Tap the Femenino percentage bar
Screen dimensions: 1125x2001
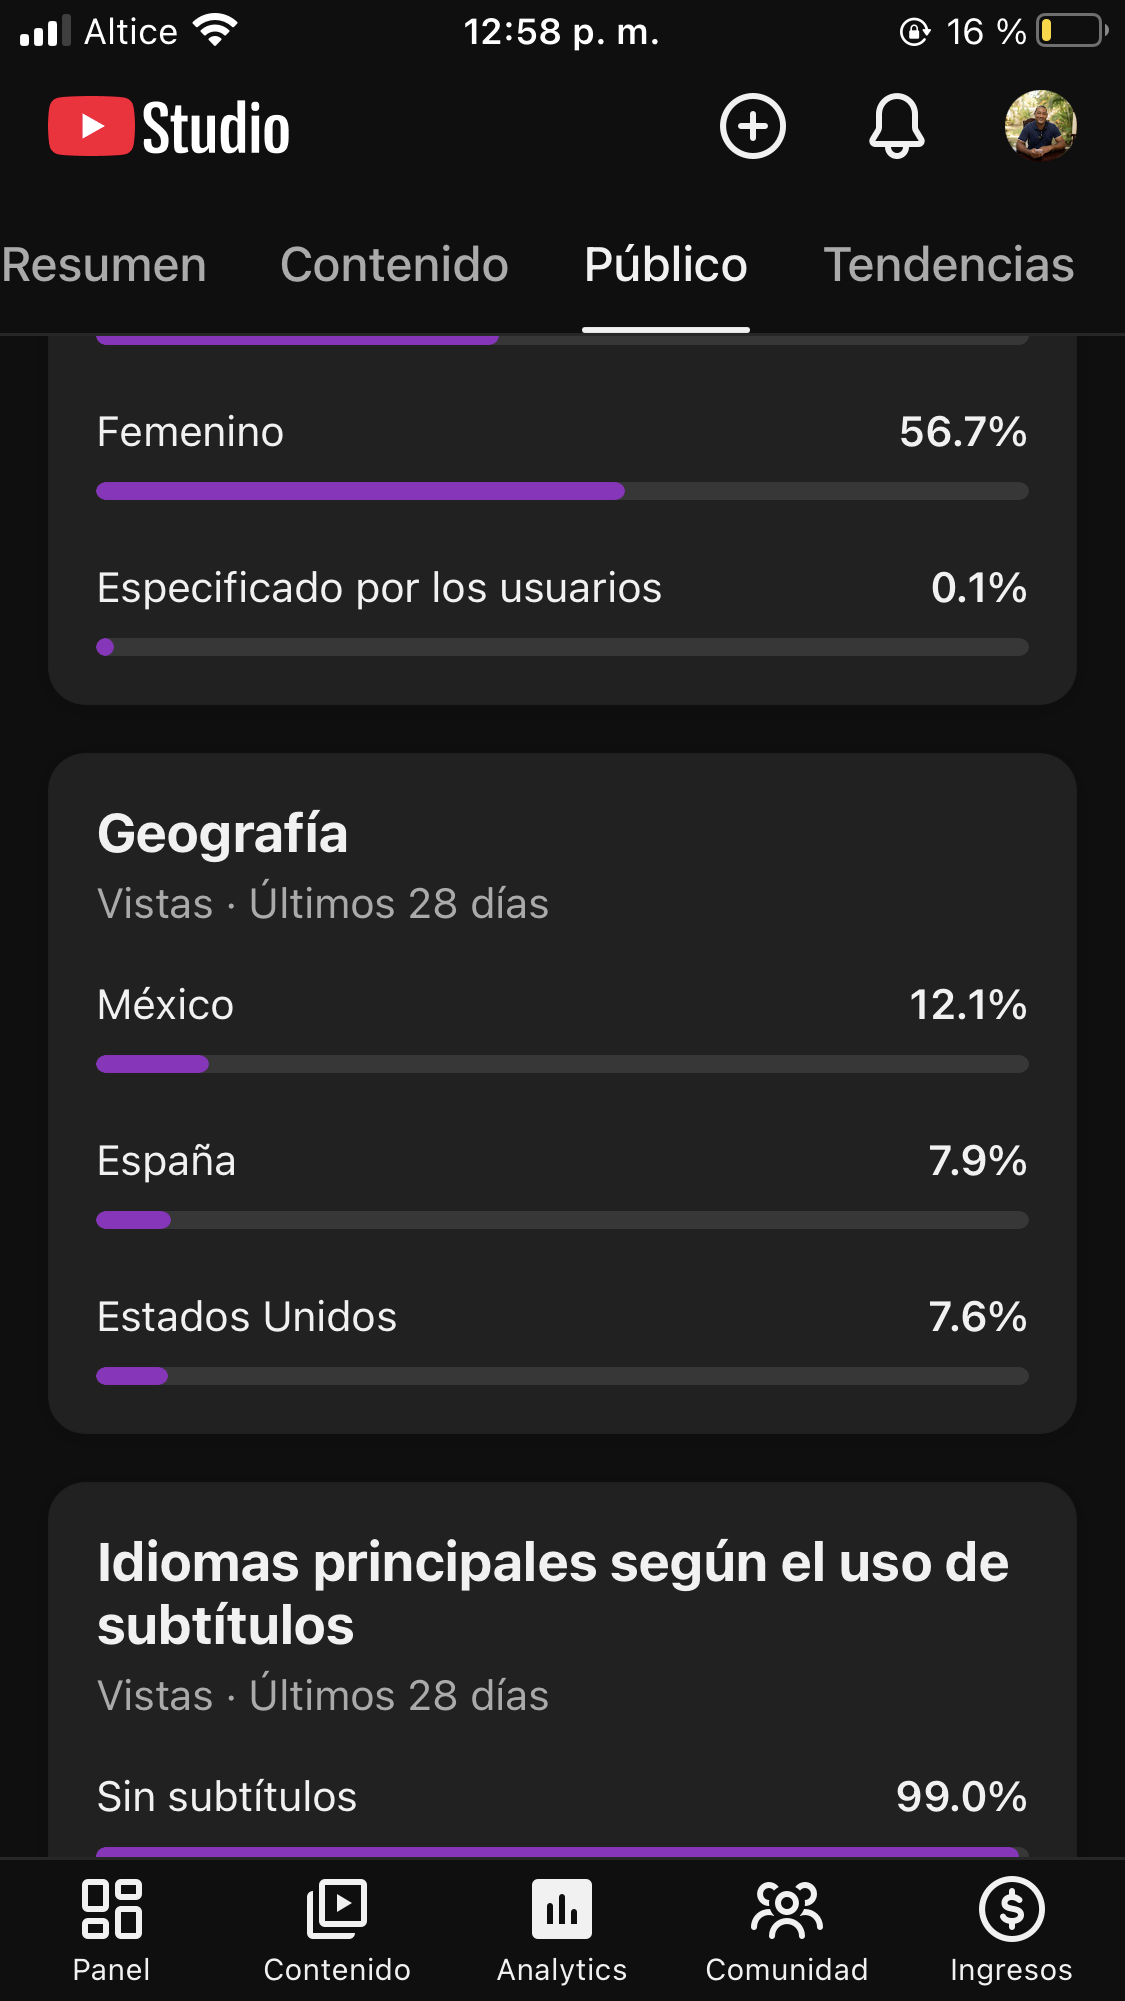(562, 491)
